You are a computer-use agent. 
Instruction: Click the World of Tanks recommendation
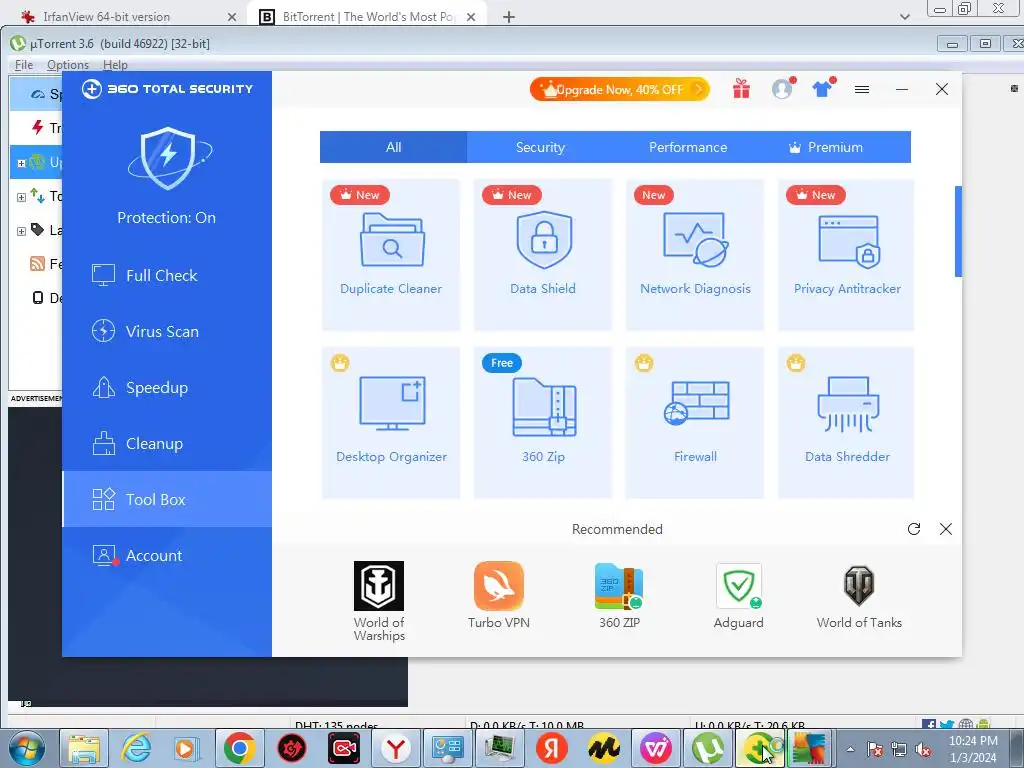point(859,595)
